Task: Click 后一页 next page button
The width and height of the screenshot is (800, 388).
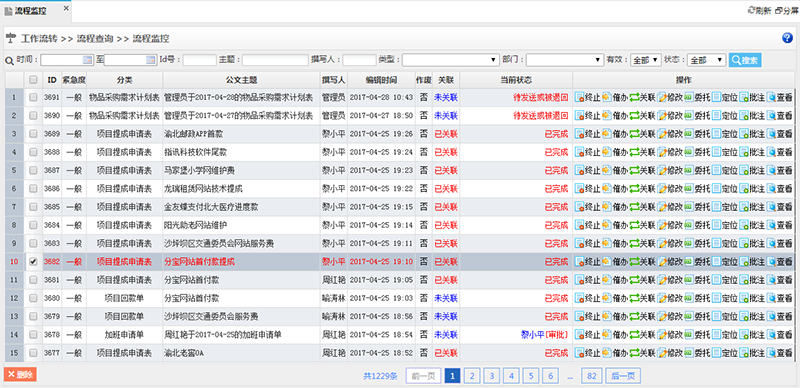Action: [623, 376]
